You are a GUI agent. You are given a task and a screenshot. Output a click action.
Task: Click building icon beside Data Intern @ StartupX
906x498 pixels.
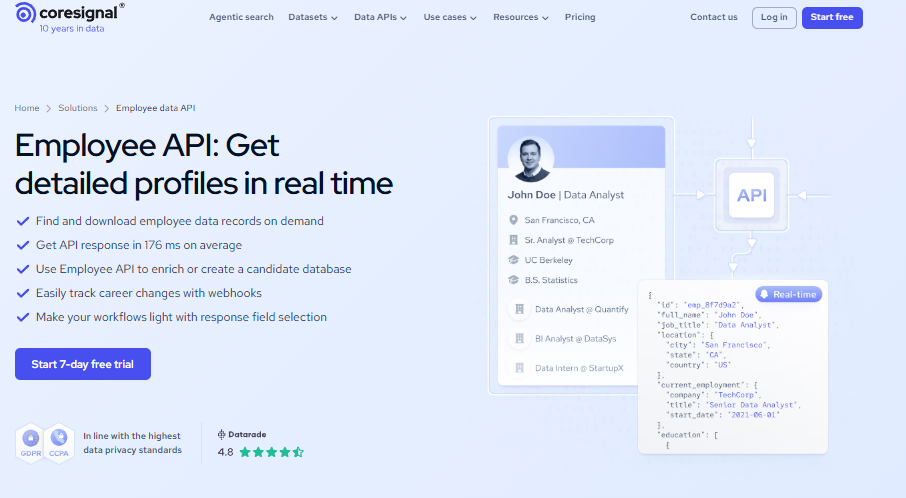(519, 368)
